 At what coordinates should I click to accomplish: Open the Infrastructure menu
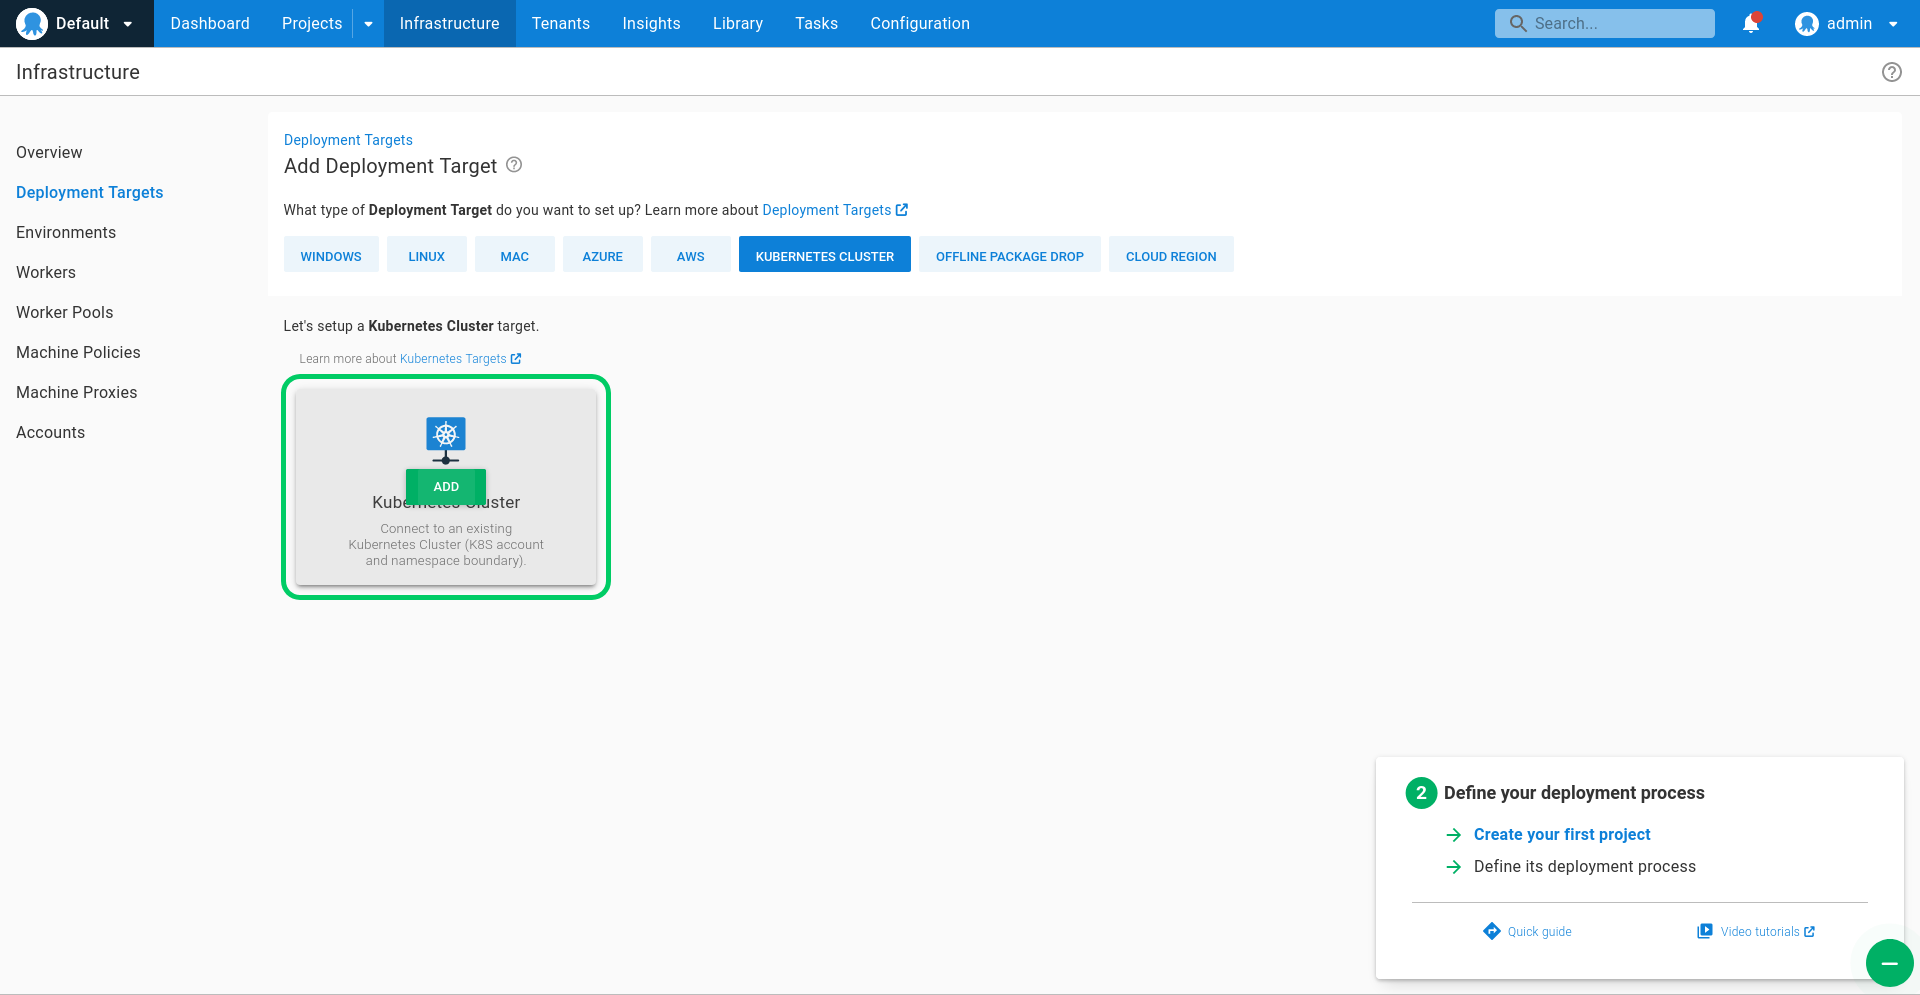pyautogui.click(x=449, y=23)
